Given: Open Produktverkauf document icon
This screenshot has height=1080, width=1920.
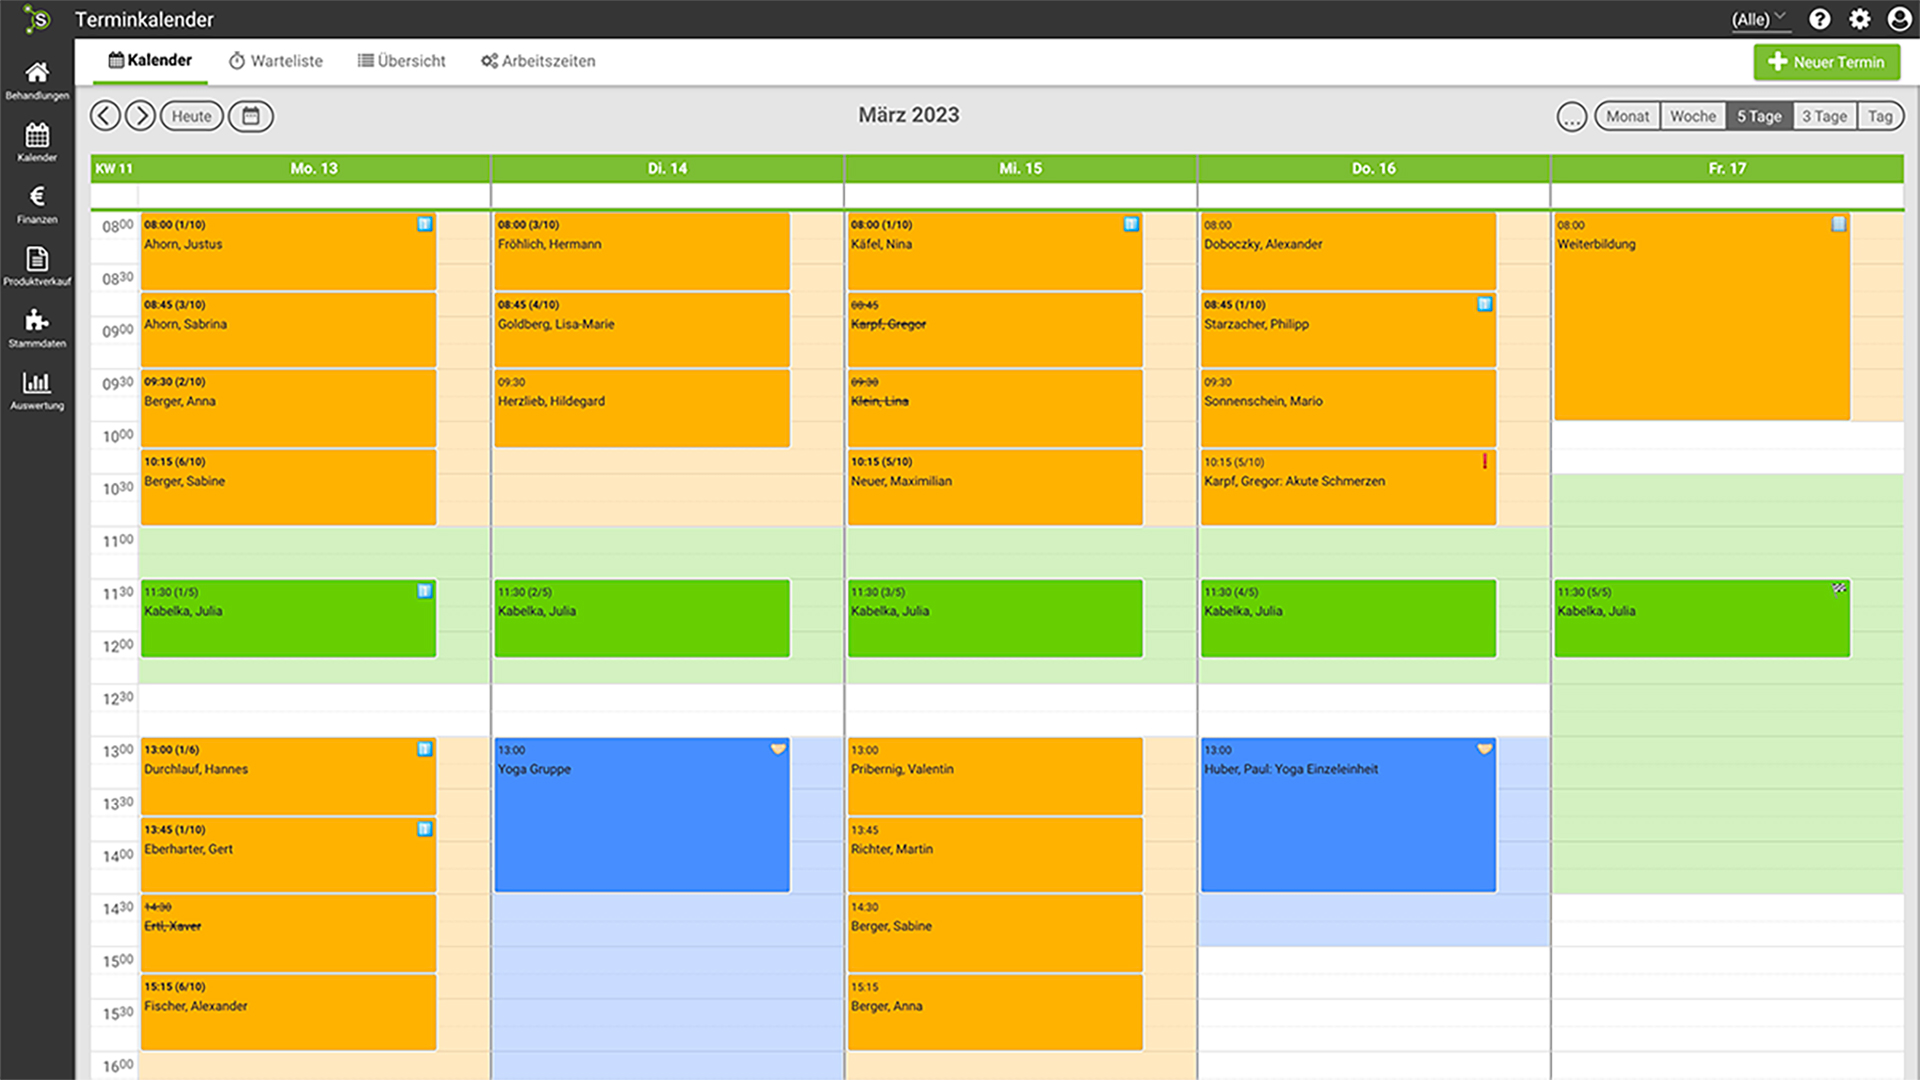Looking at the screenshot, I should pyautogui.click(x=37, y=264).
